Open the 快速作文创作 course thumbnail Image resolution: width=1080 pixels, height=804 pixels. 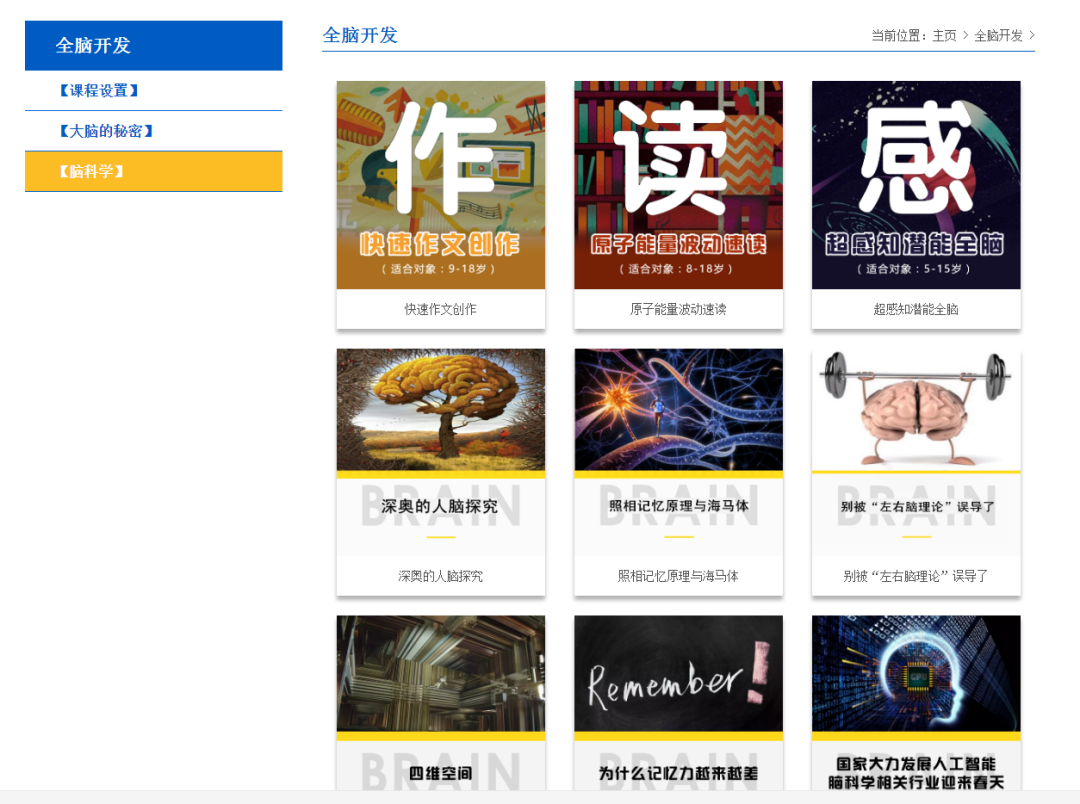[440, 184]
